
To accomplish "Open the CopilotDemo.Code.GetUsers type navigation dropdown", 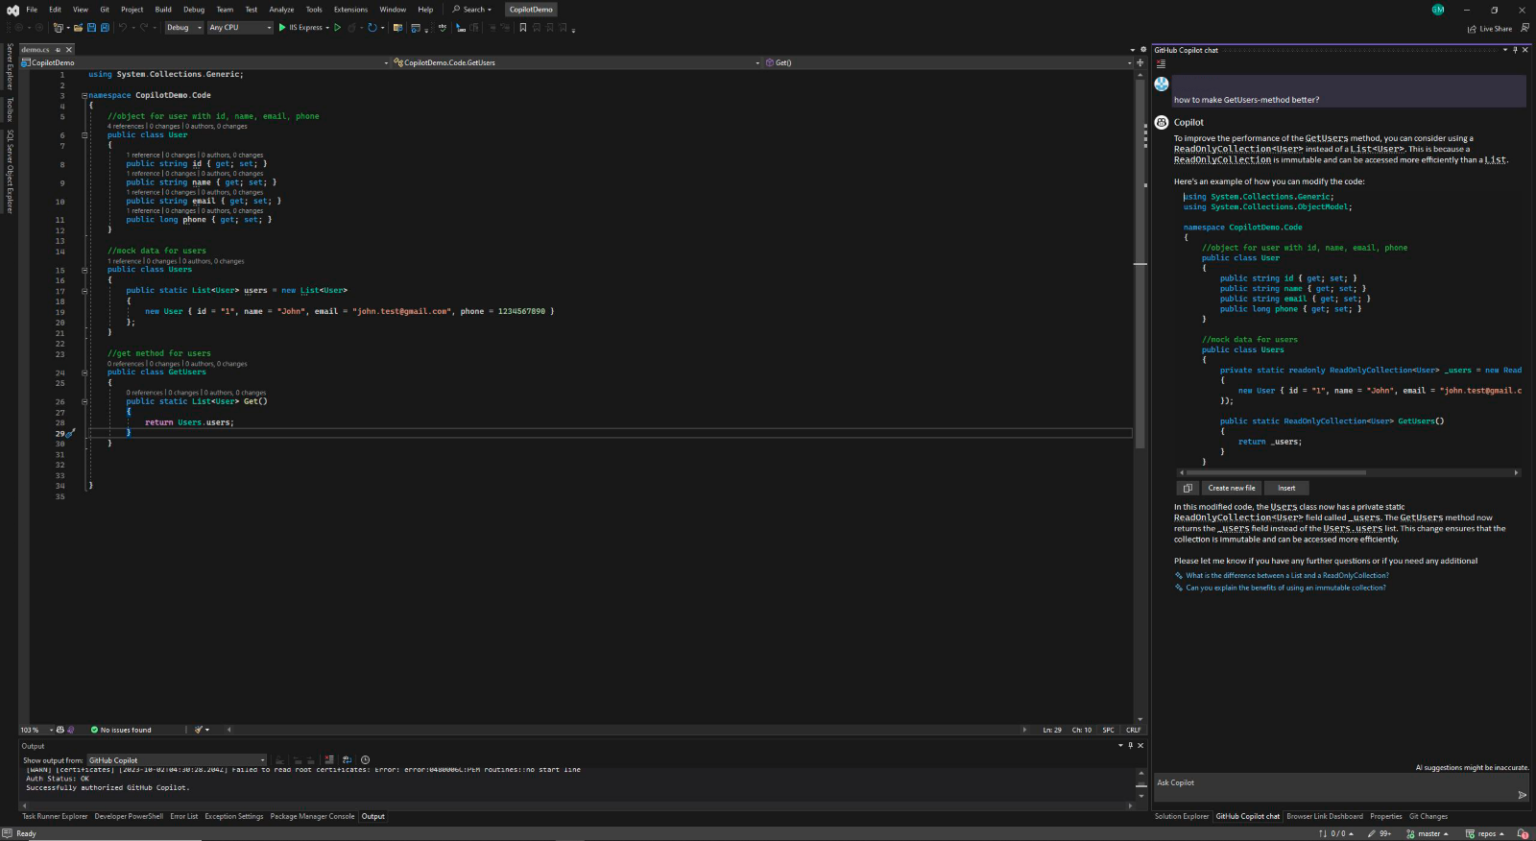I will click(x=578, y=62).
